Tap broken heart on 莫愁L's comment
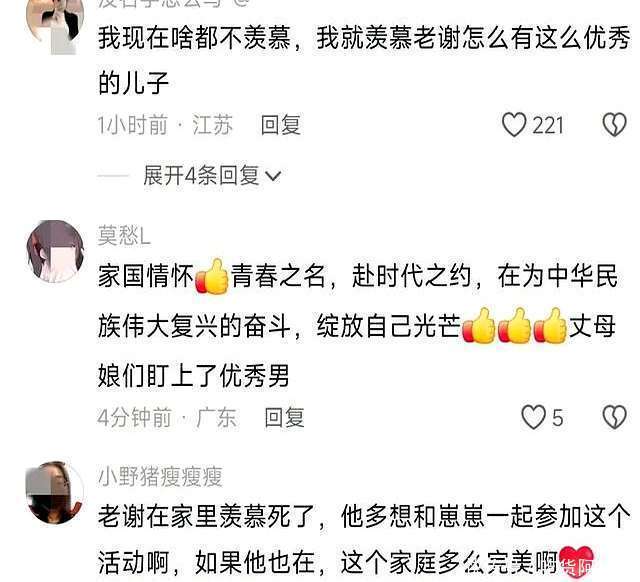Screen dimensions: 640x582 (x=614, y=417)
